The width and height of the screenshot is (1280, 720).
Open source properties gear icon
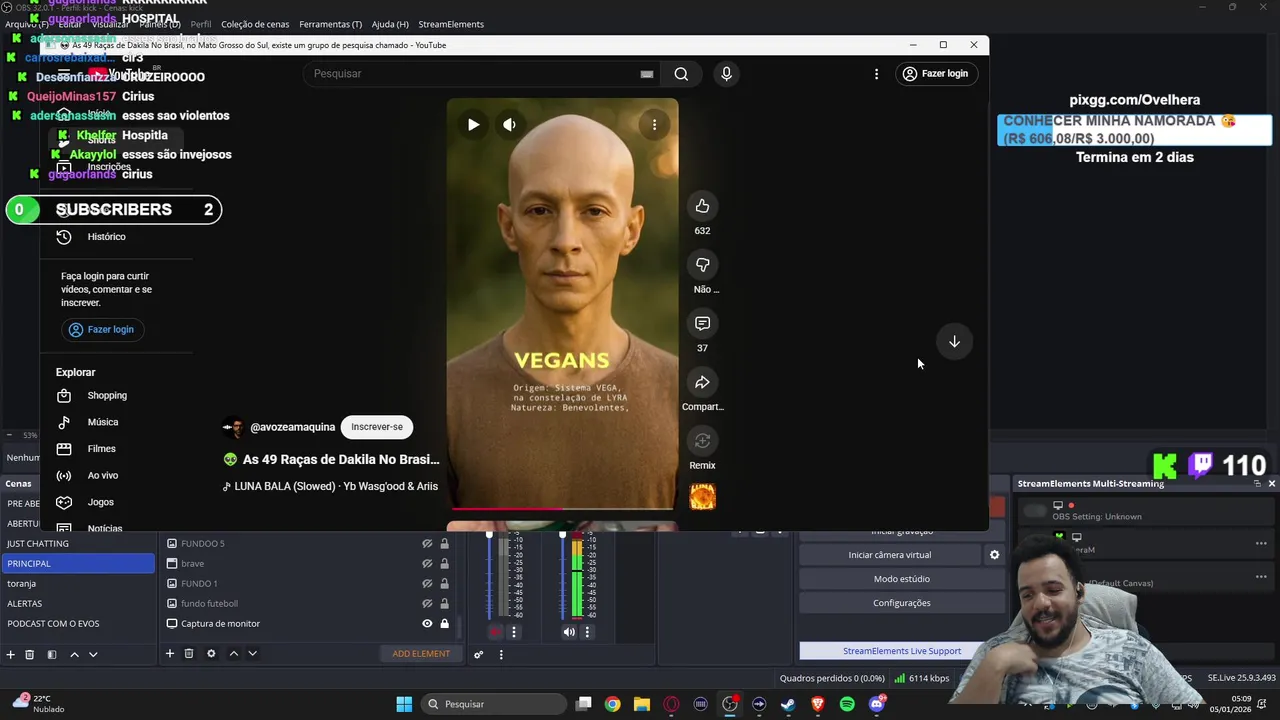(211, 654)
